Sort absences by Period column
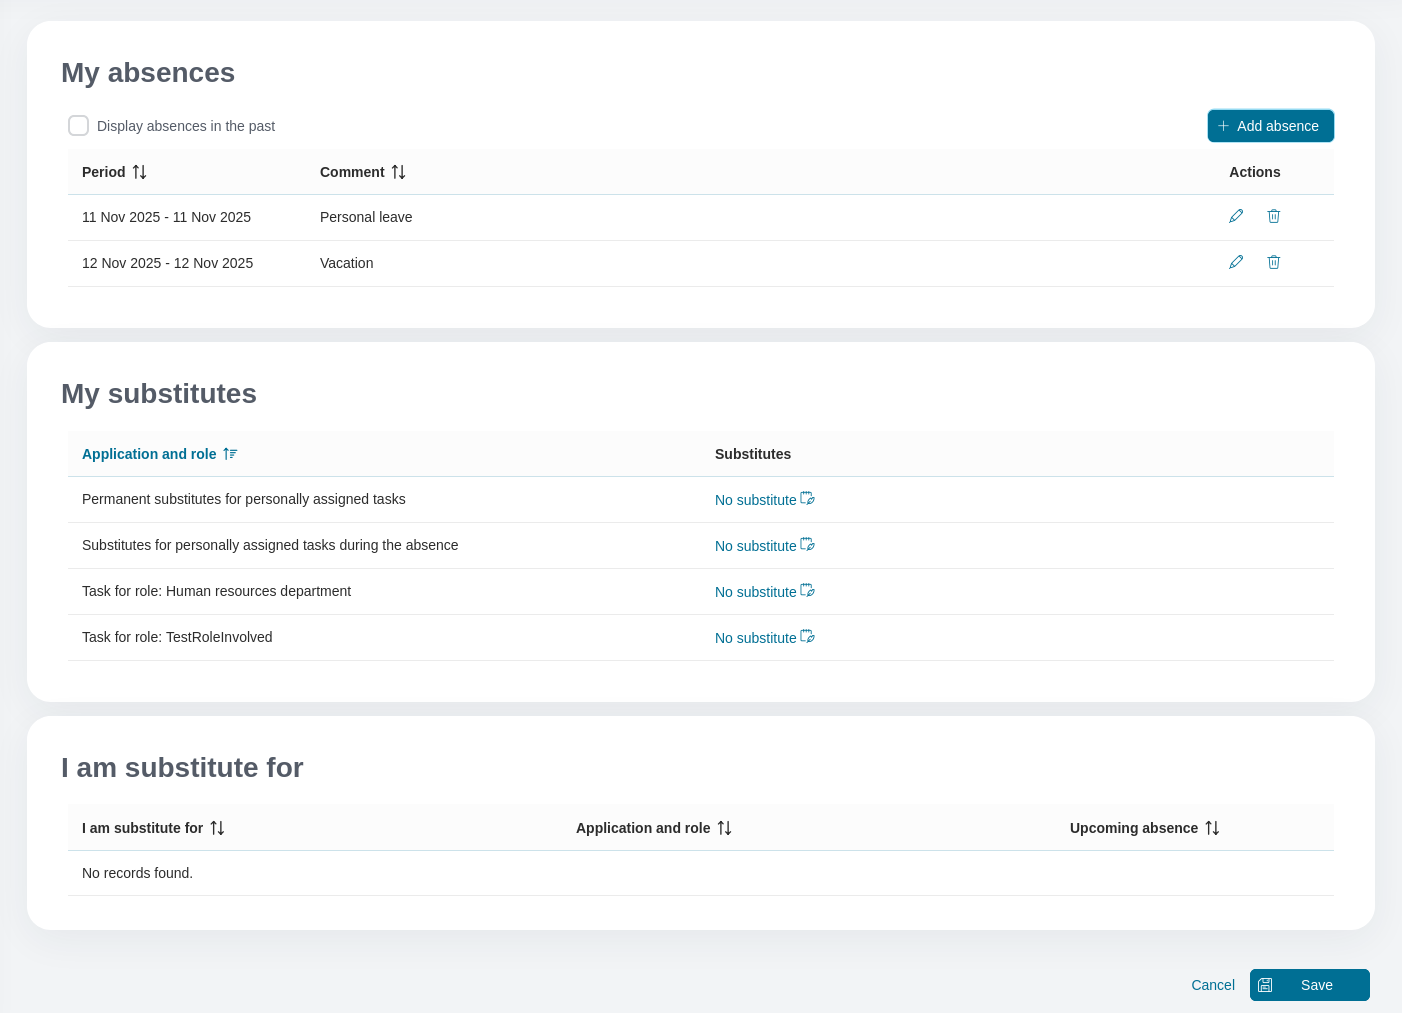The width and height of the screenshot is (1402, 1013). pos(139,172)
